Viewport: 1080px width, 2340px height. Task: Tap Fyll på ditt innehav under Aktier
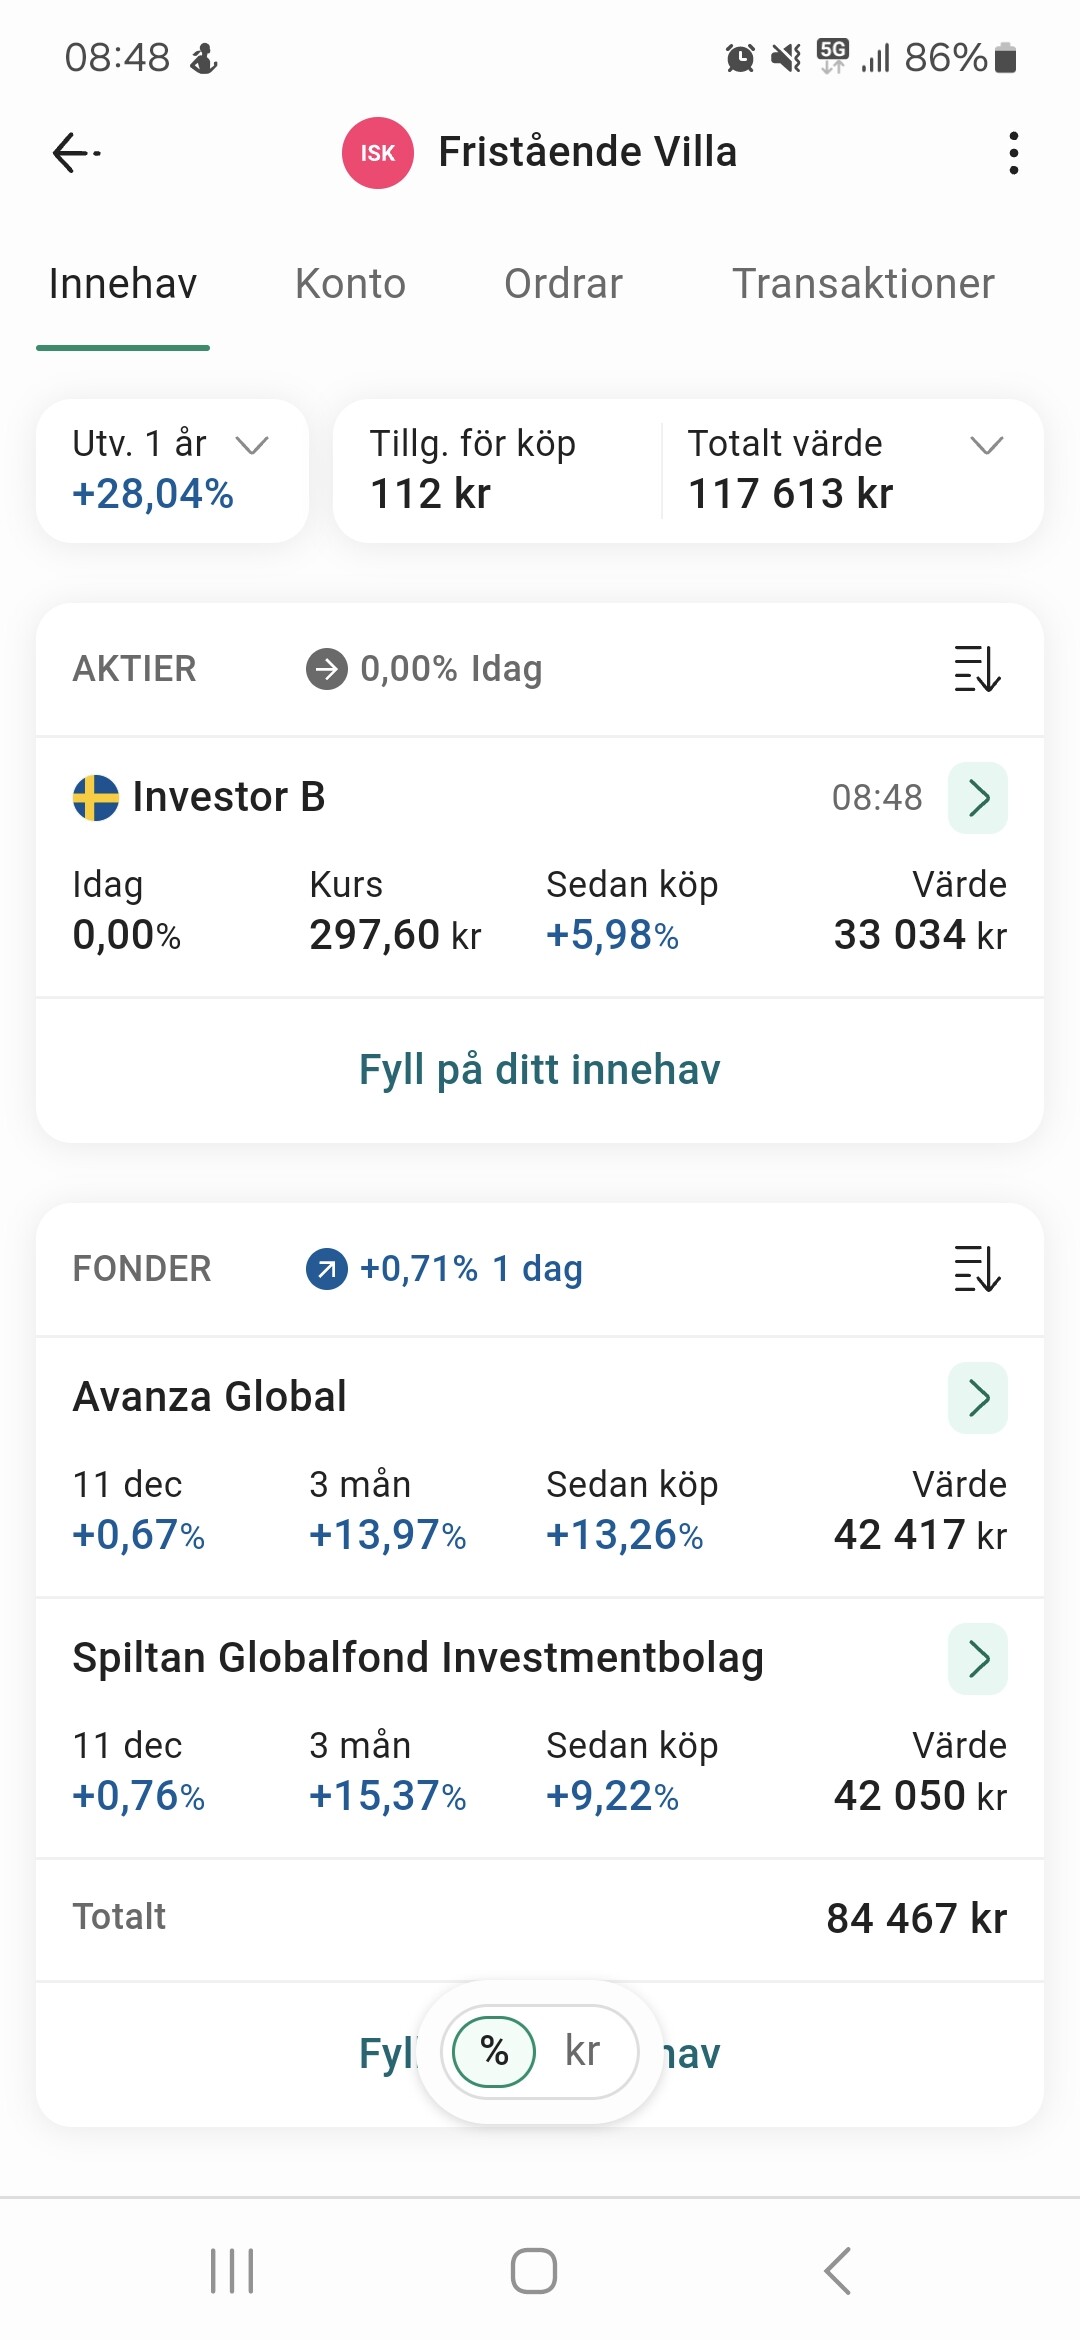point(540,1070)
